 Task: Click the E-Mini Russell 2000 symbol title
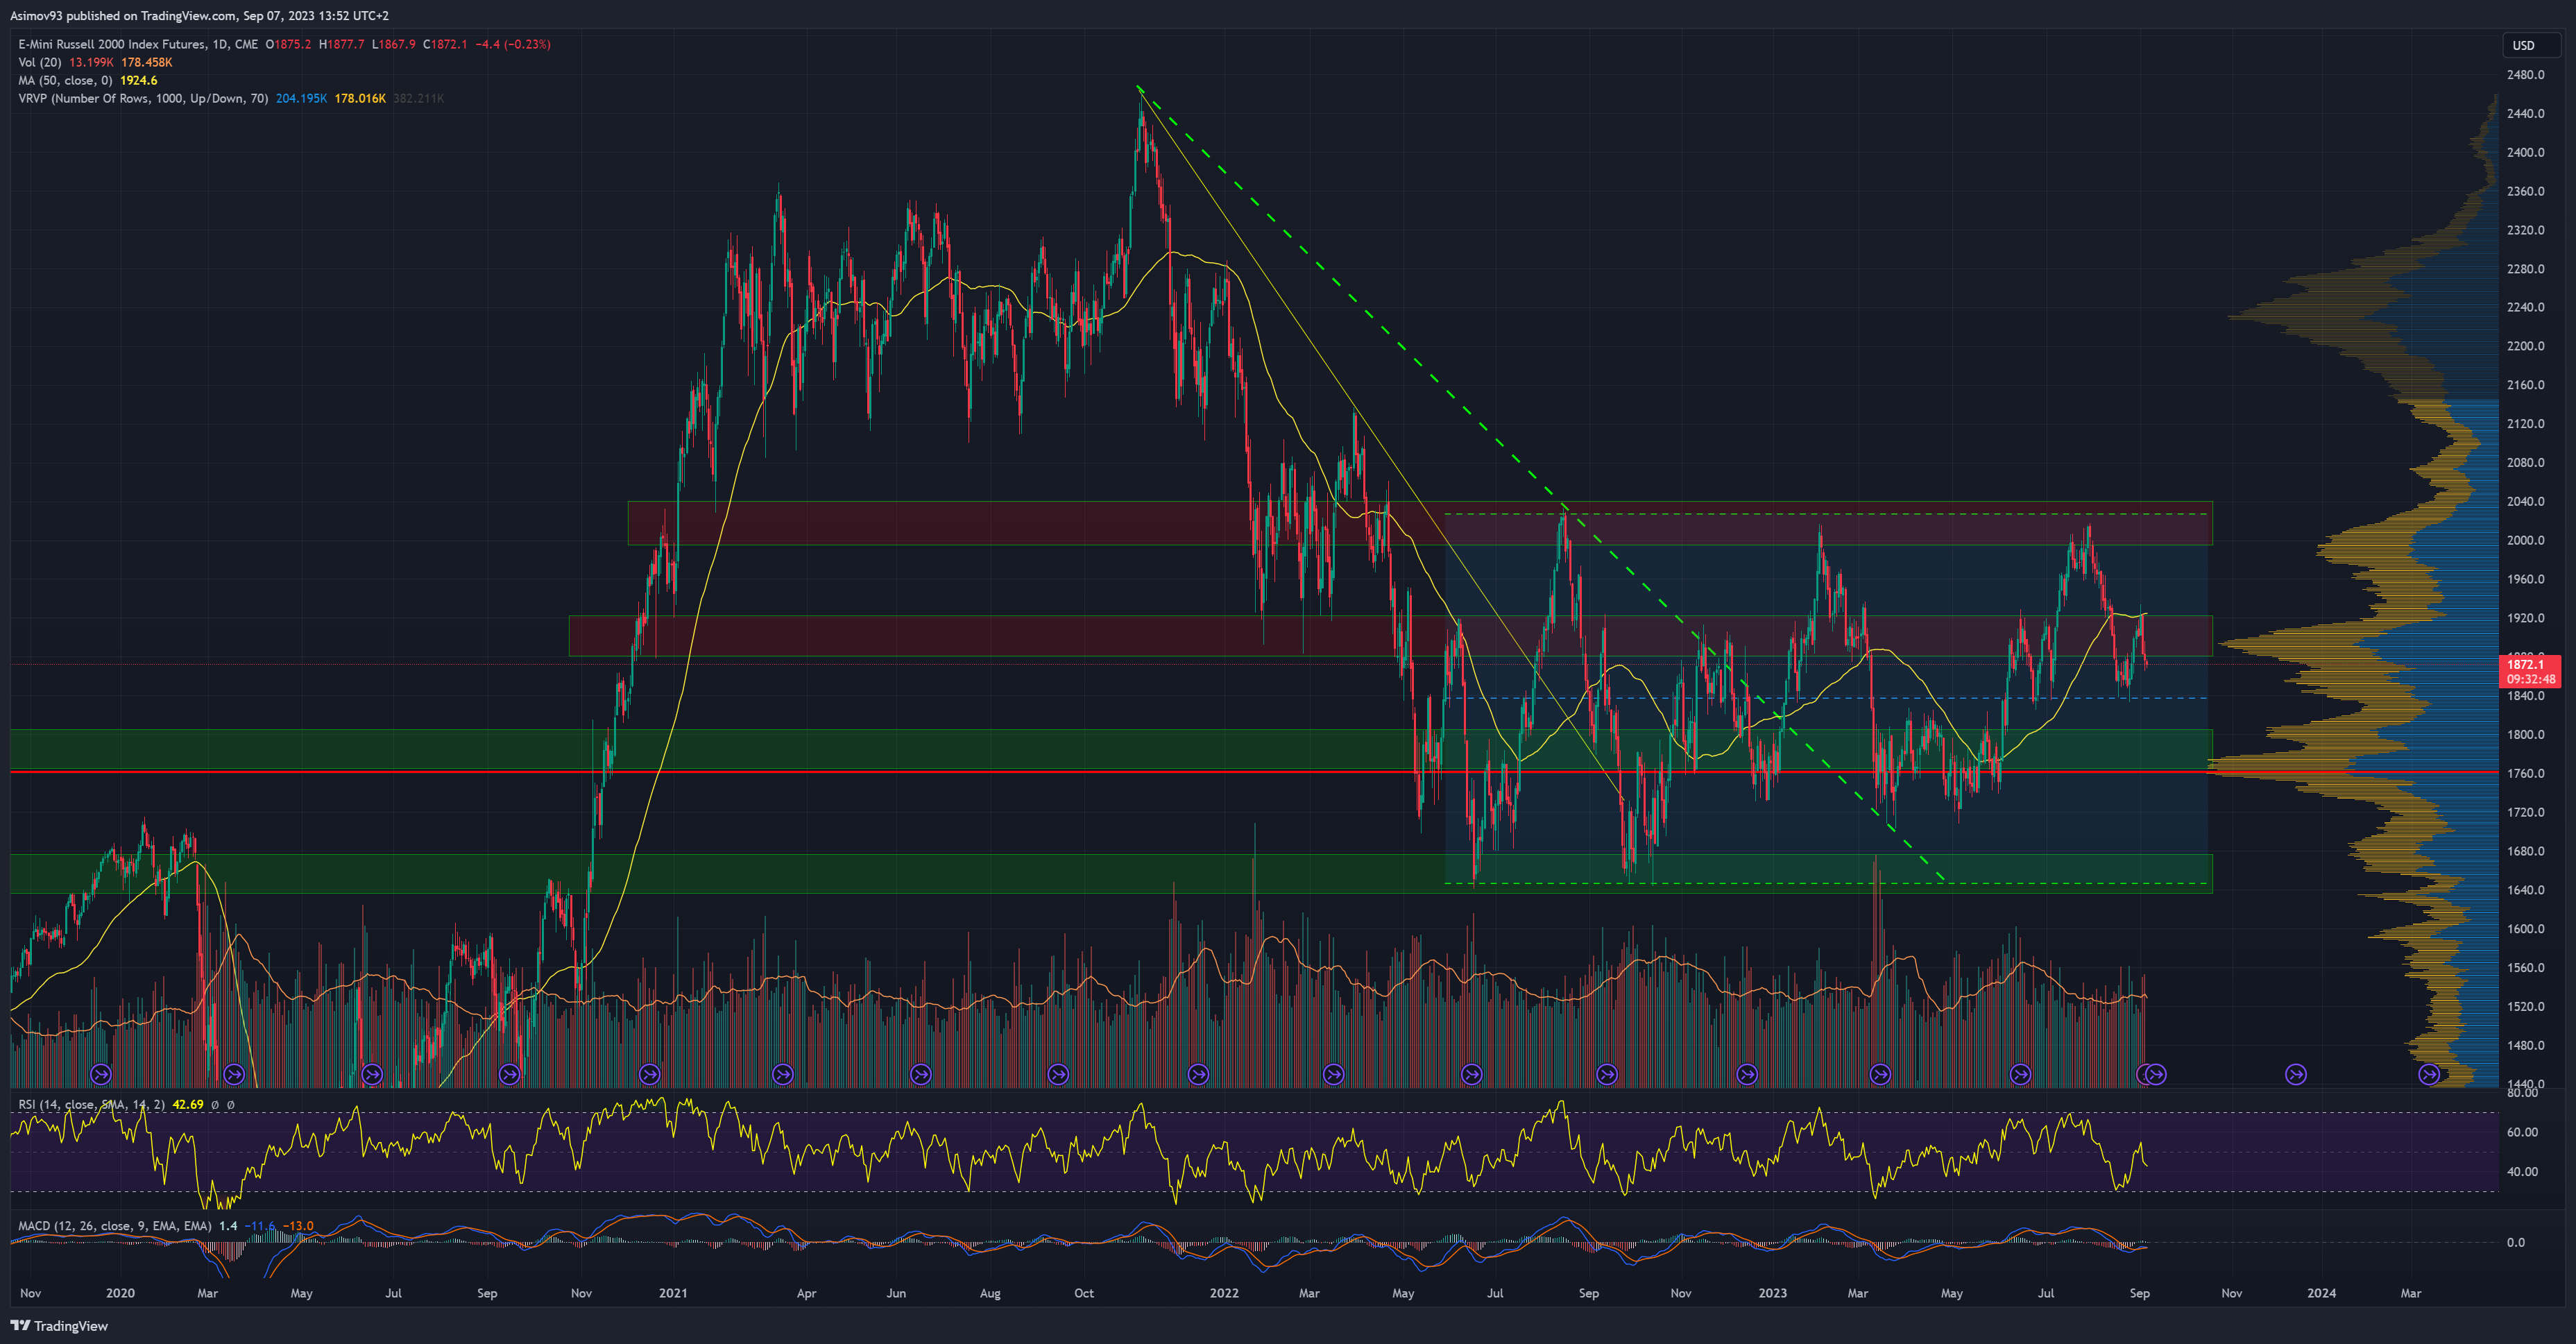point(112,44)
